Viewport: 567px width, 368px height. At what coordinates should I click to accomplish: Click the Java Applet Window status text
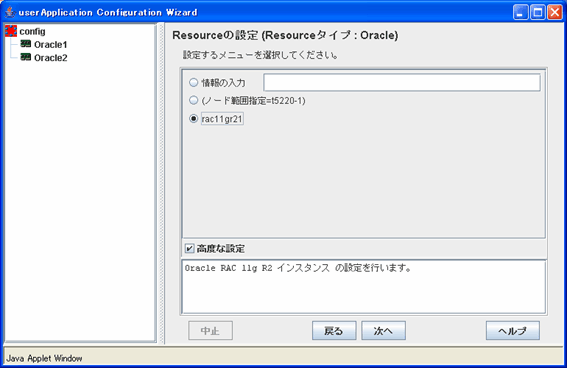coord(44,358)
